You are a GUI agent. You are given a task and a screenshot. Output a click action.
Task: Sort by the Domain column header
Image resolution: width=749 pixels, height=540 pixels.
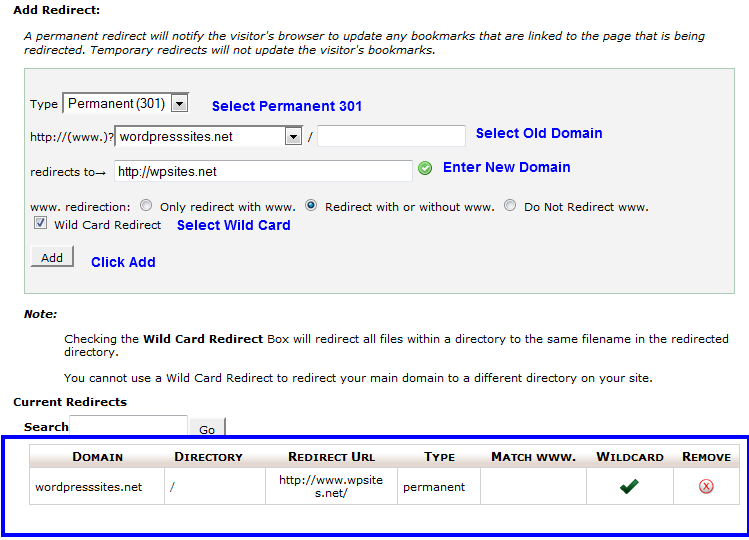pyautogui.click(x=97, y=456)
